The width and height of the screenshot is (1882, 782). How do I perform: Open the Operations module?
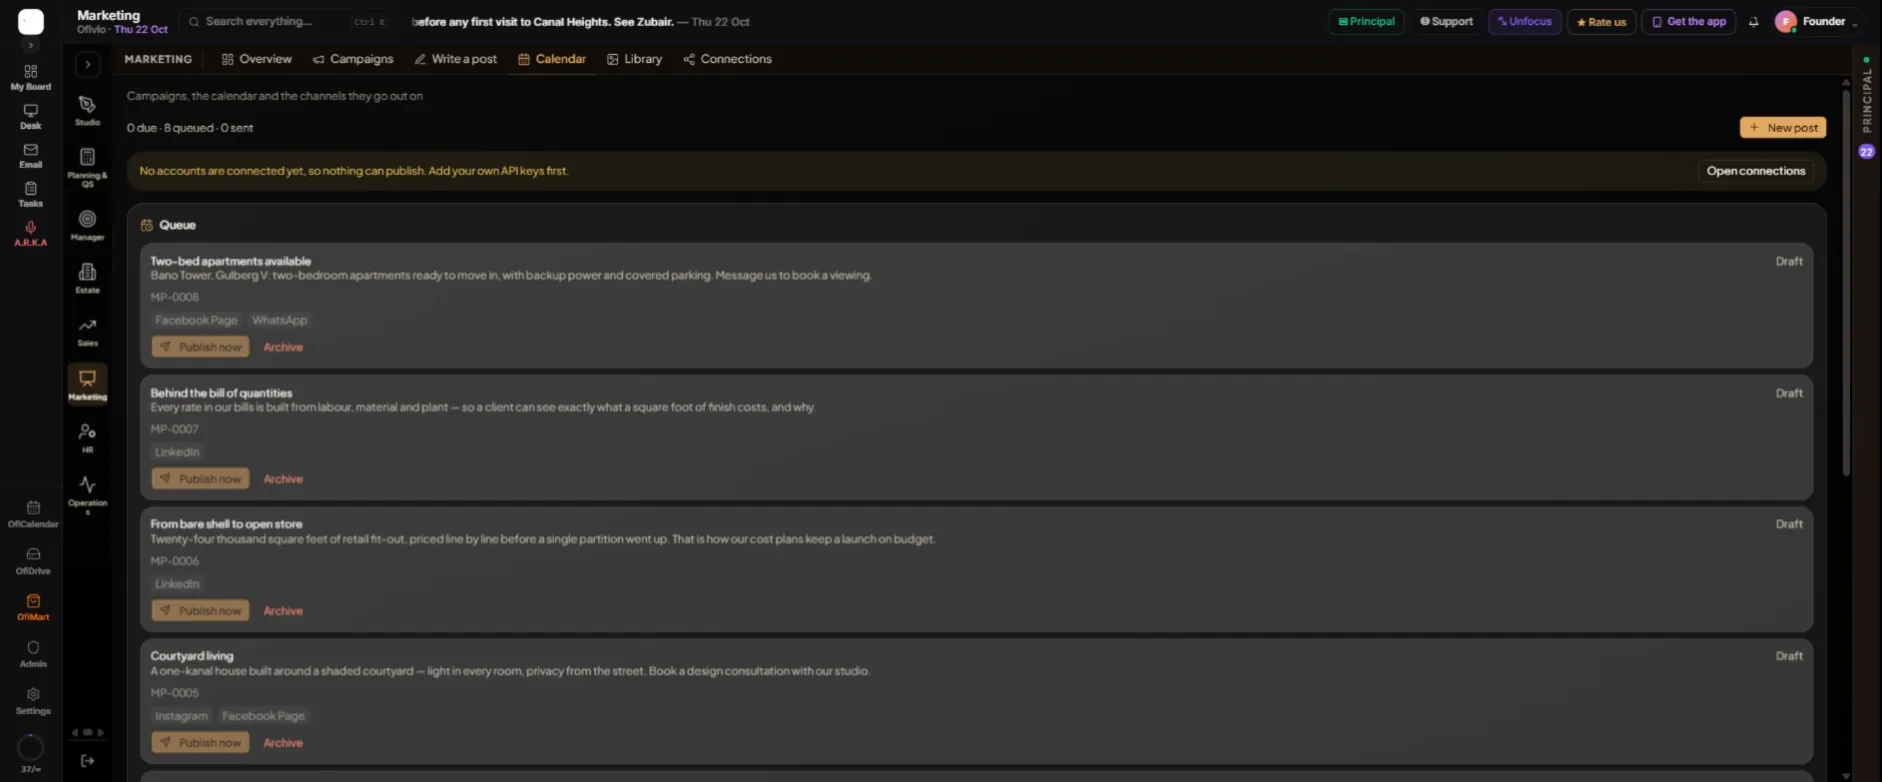(88, 494)
